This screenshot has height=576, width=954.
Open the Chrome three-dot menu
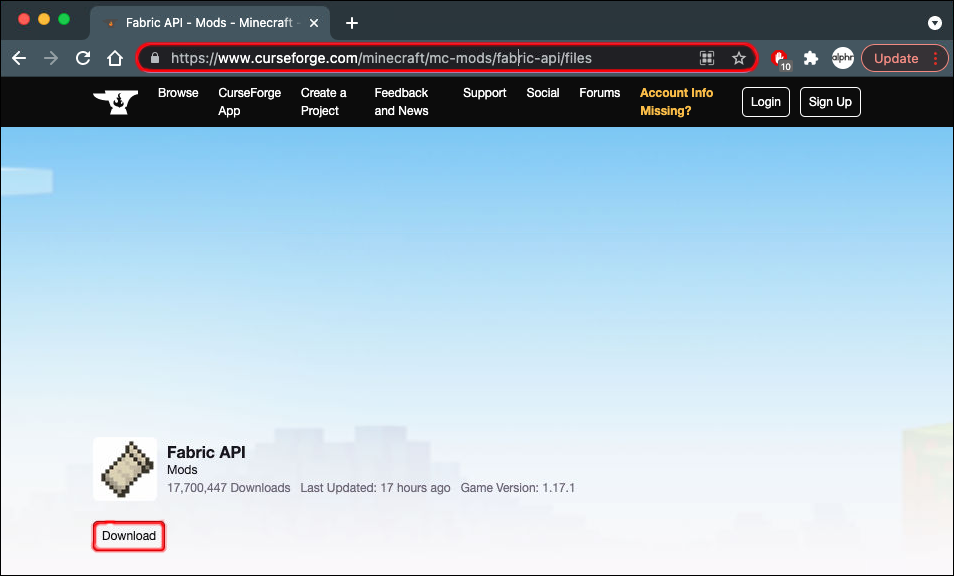936,58
